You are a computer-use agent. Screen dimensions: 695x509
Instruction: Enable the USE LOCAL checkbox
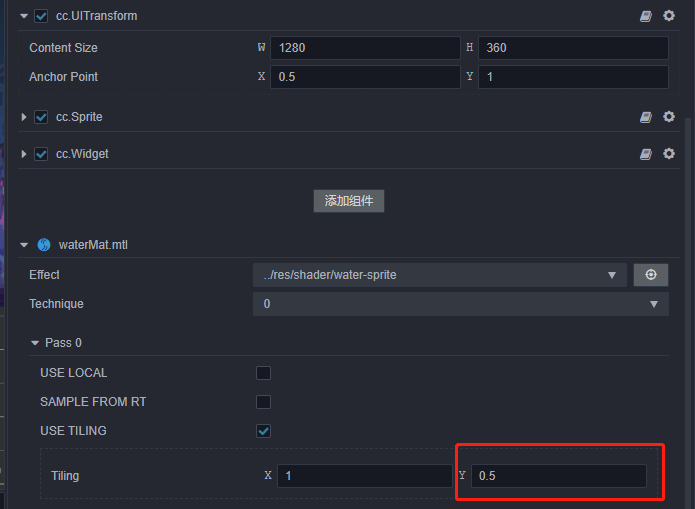263,373
